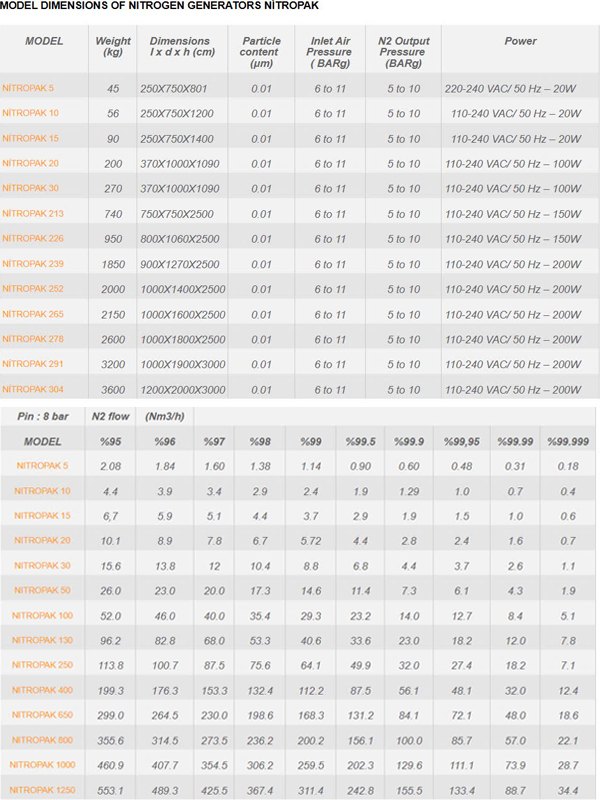Select the NITROPAK 130 flow row label
This screenshot has height=800, width=600.
42,640
